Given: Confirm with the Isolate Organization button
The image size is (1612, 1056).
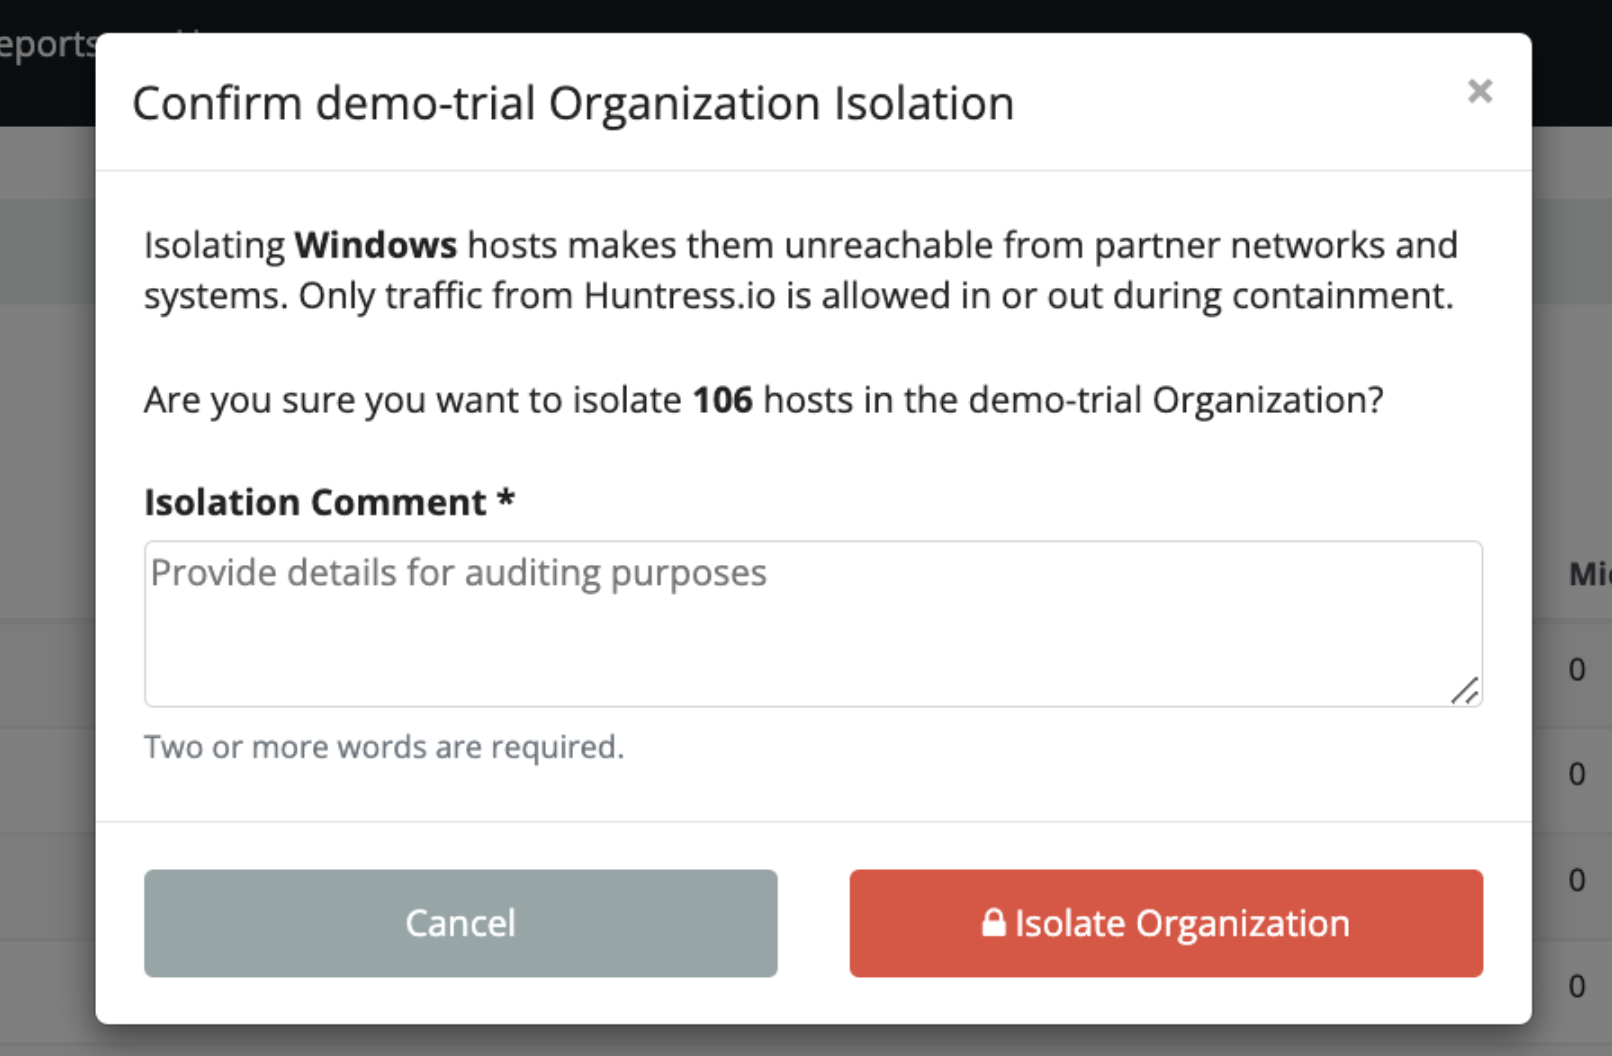Looking at the screenshot, I should [1166, 923].
